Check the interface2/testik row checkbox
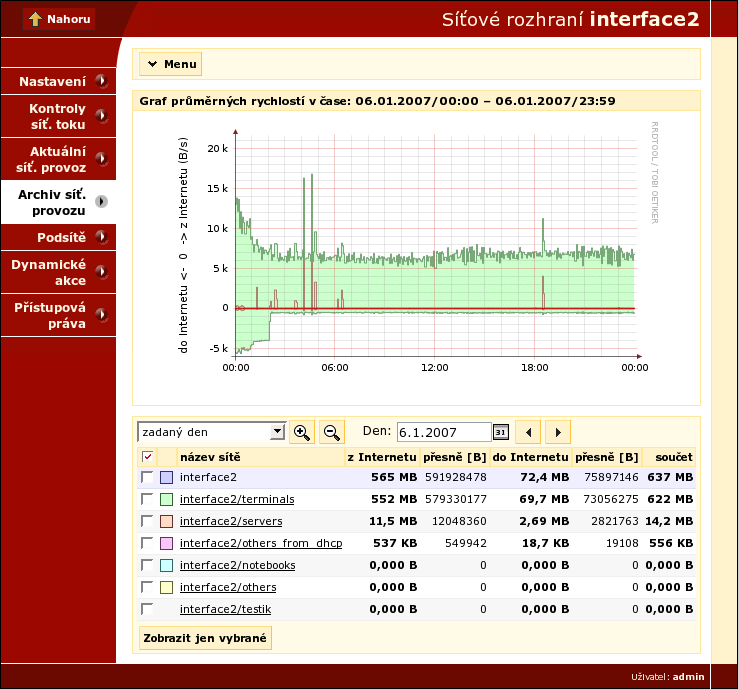The width and height of the screenshot is (739, 690). pyautogui.click(x=147, y=609)
